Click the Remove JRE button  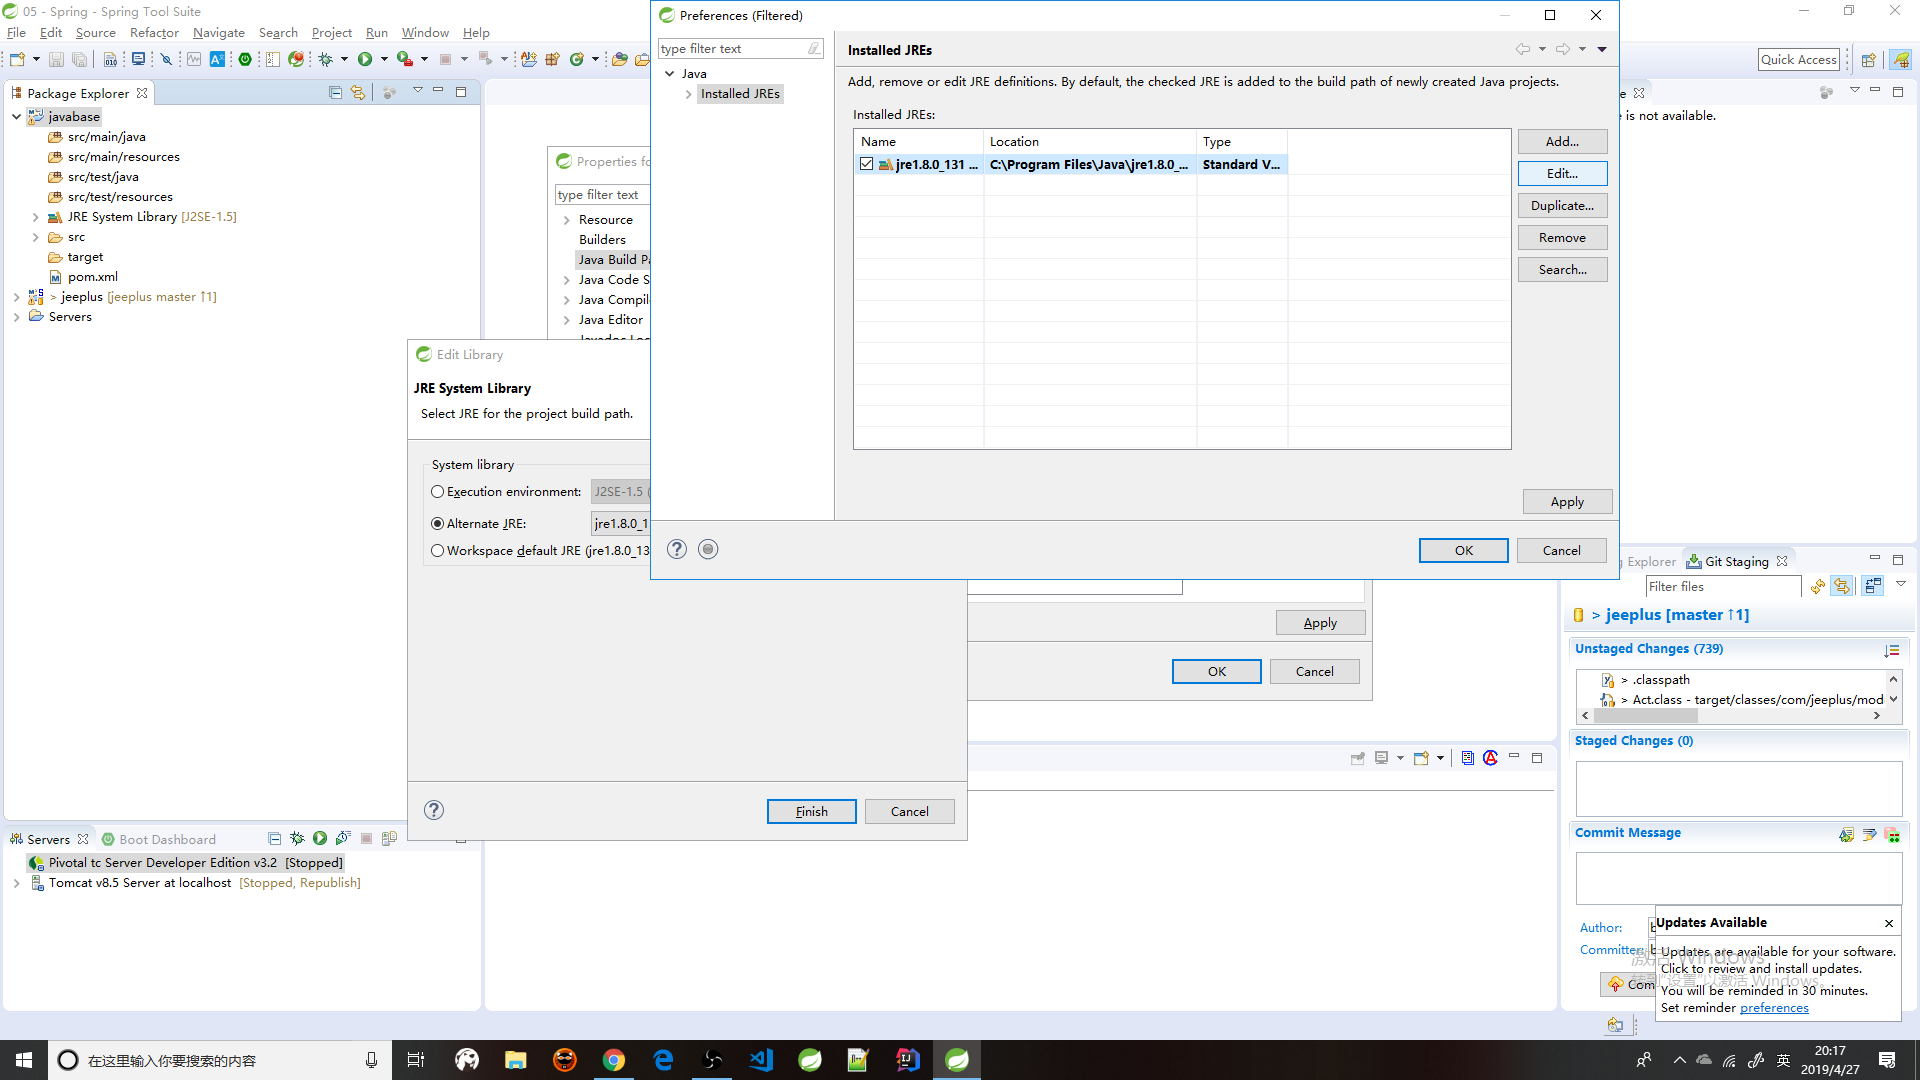tap(1563, 237)
